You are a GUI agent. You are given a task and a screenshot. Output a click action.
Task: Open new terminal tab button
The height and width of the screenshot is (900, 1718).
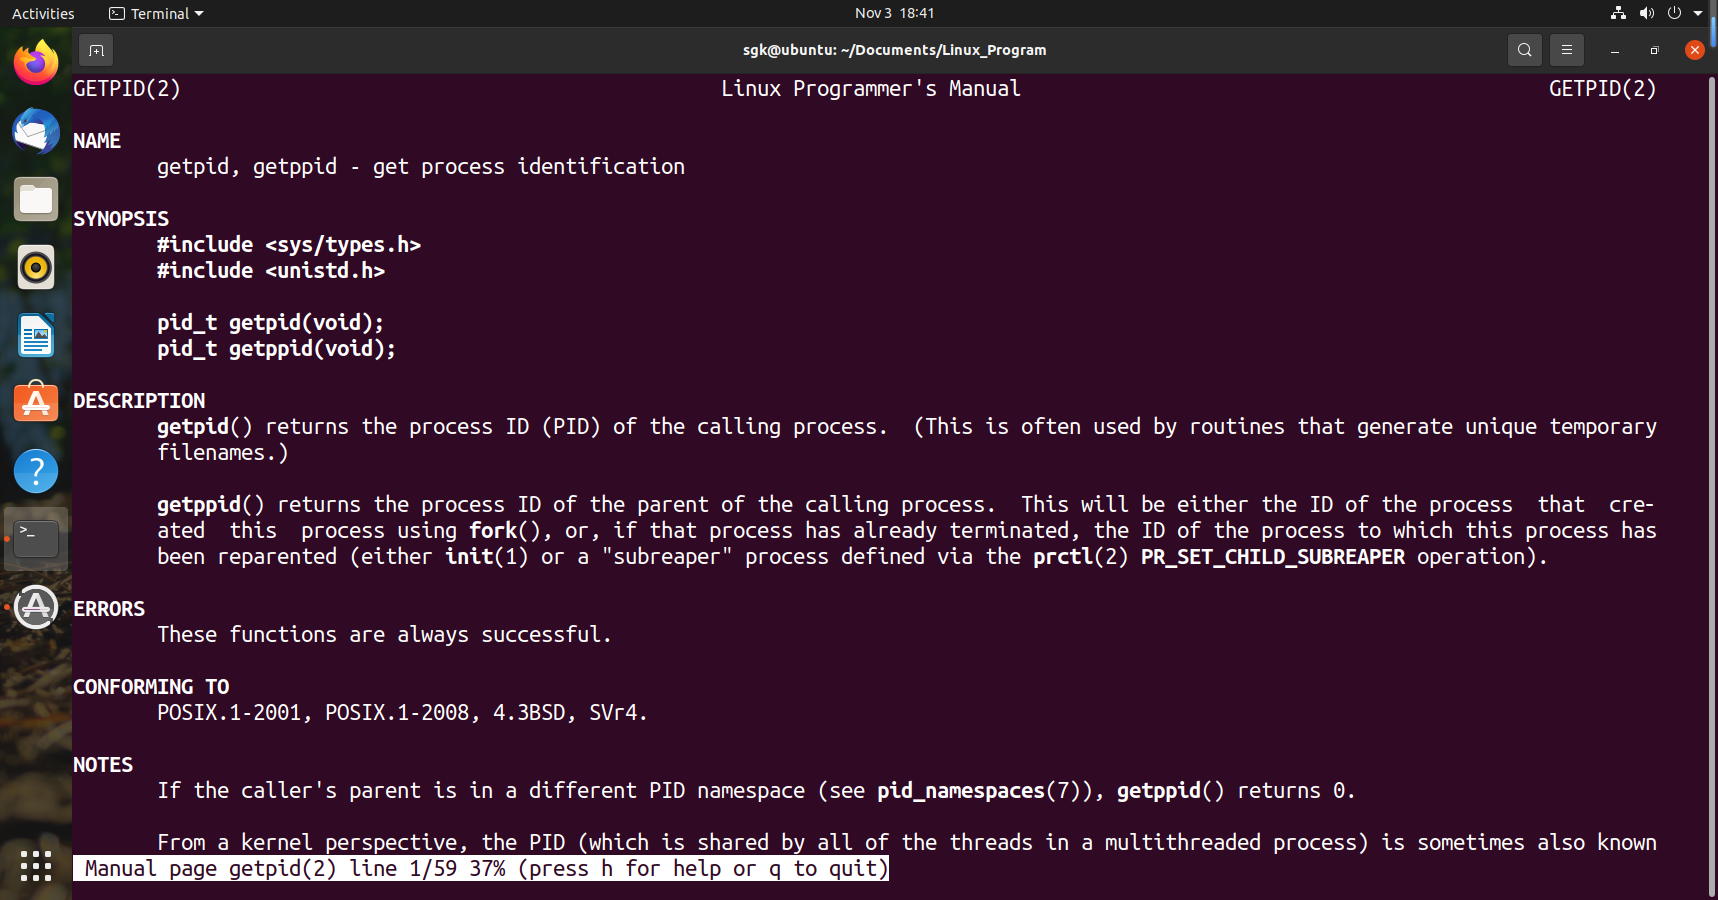point(96,50)
